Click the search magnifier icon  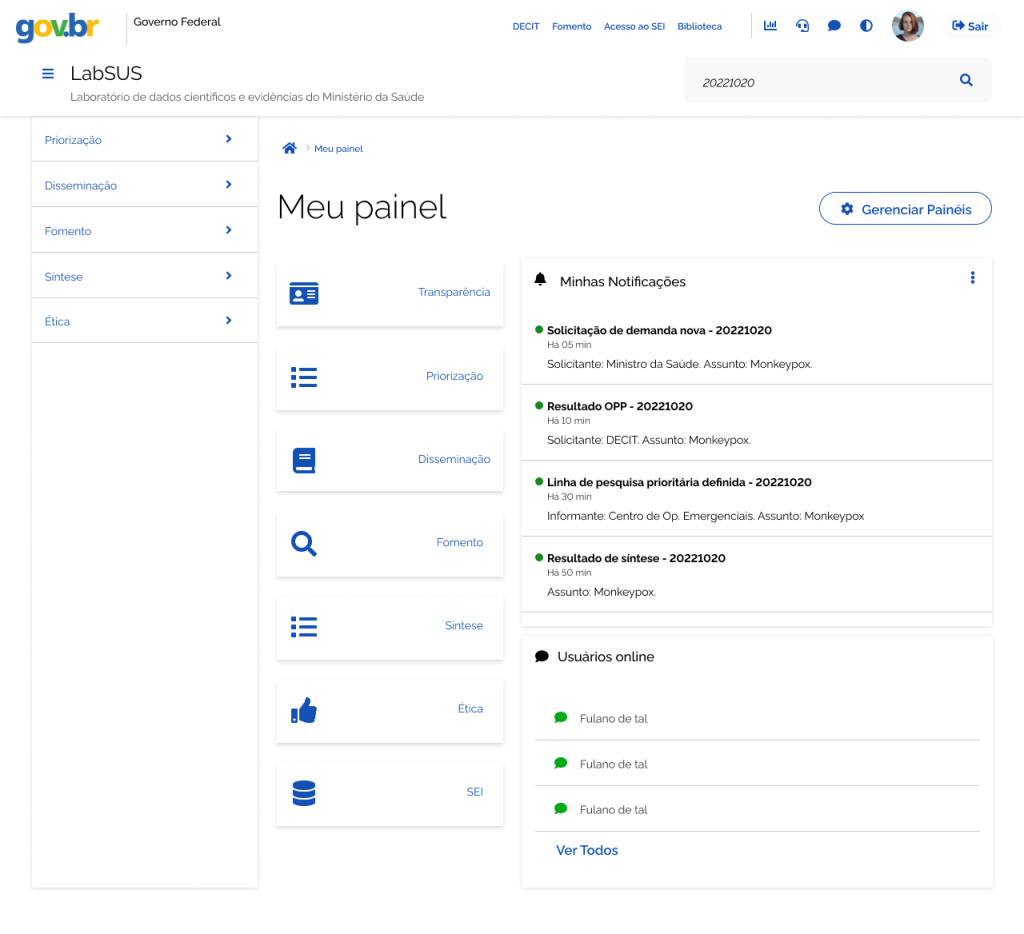pyautogui.click(x=966, y=81)
